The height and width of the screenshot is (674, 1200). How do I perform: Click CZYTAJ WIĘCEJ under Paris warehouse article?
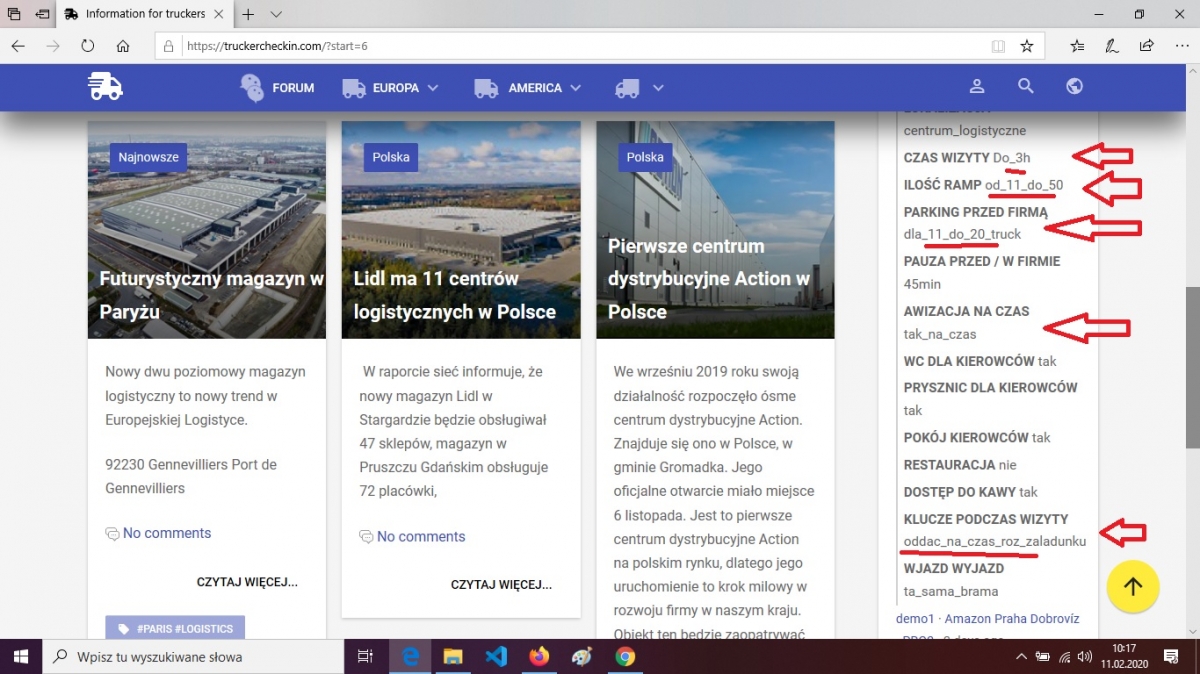tap(247, 582)
